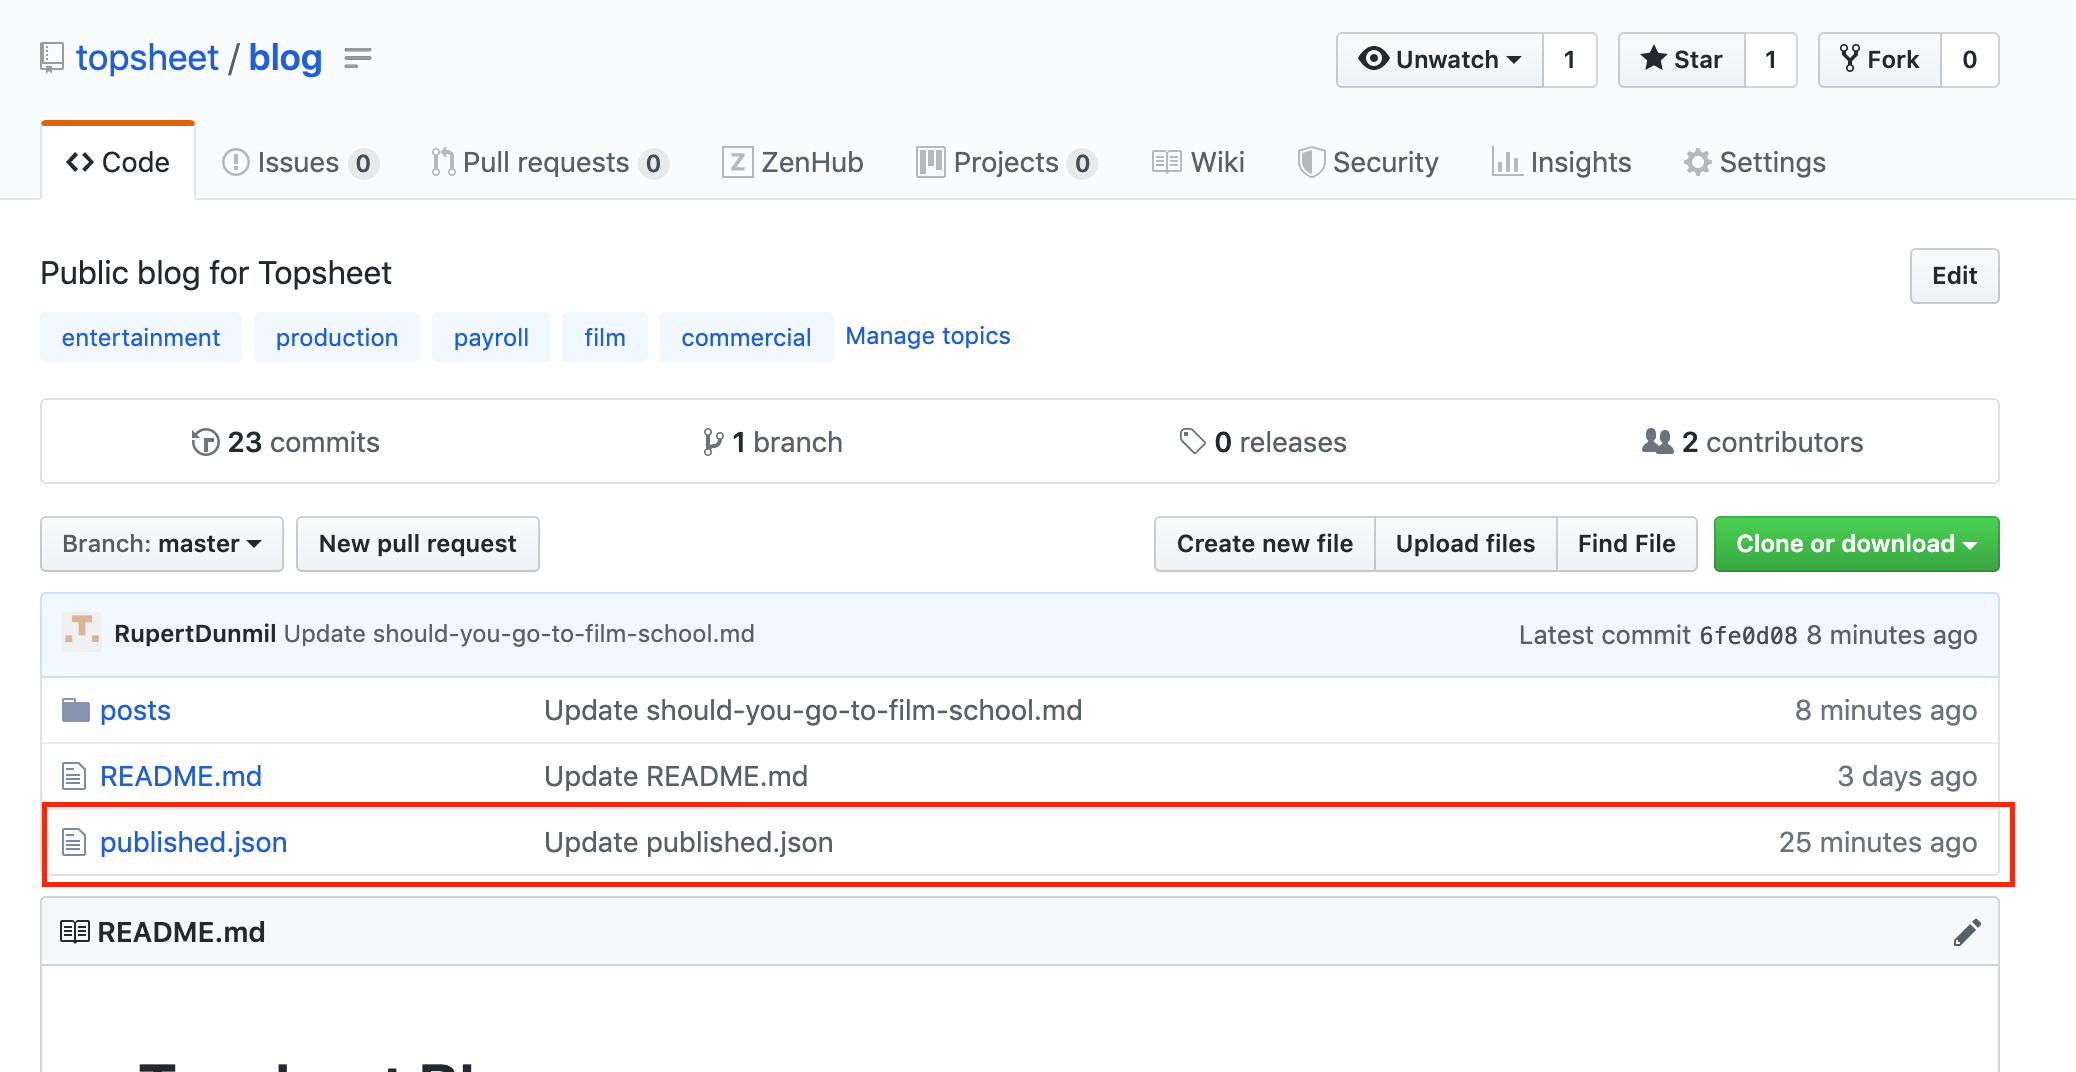Image resolution: width=2076 pixels, height=1072 pixels.
Task: Click the RupertDunmil author name
Action: (195, 634)
